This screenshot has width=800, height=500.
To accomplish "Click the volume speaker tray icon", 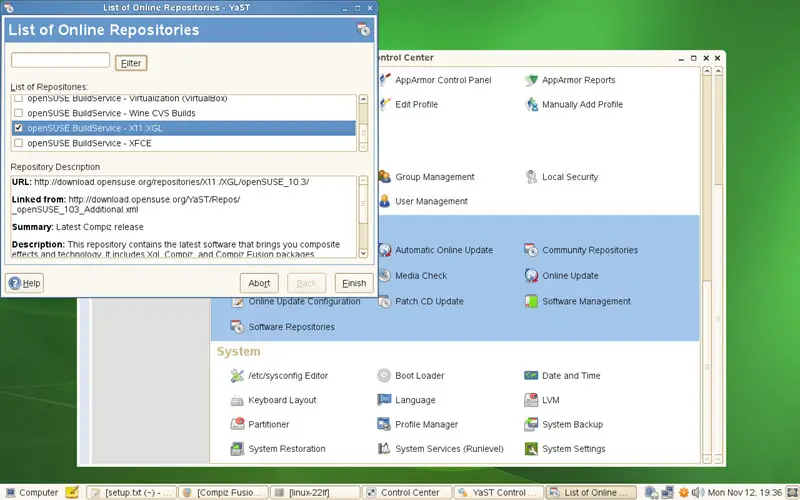I will (x=698, y=492).
